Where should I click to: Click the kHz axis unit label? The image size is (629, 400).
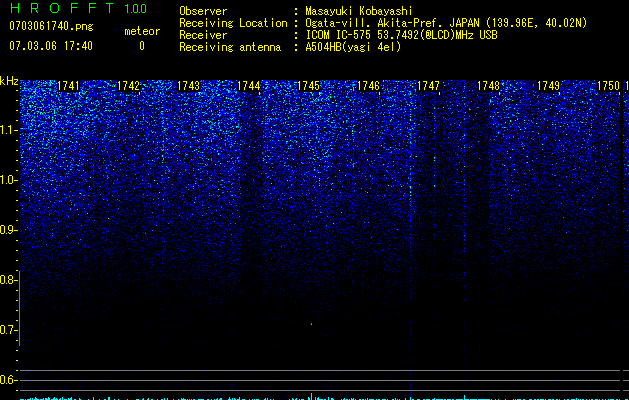[x=9, y=81]
